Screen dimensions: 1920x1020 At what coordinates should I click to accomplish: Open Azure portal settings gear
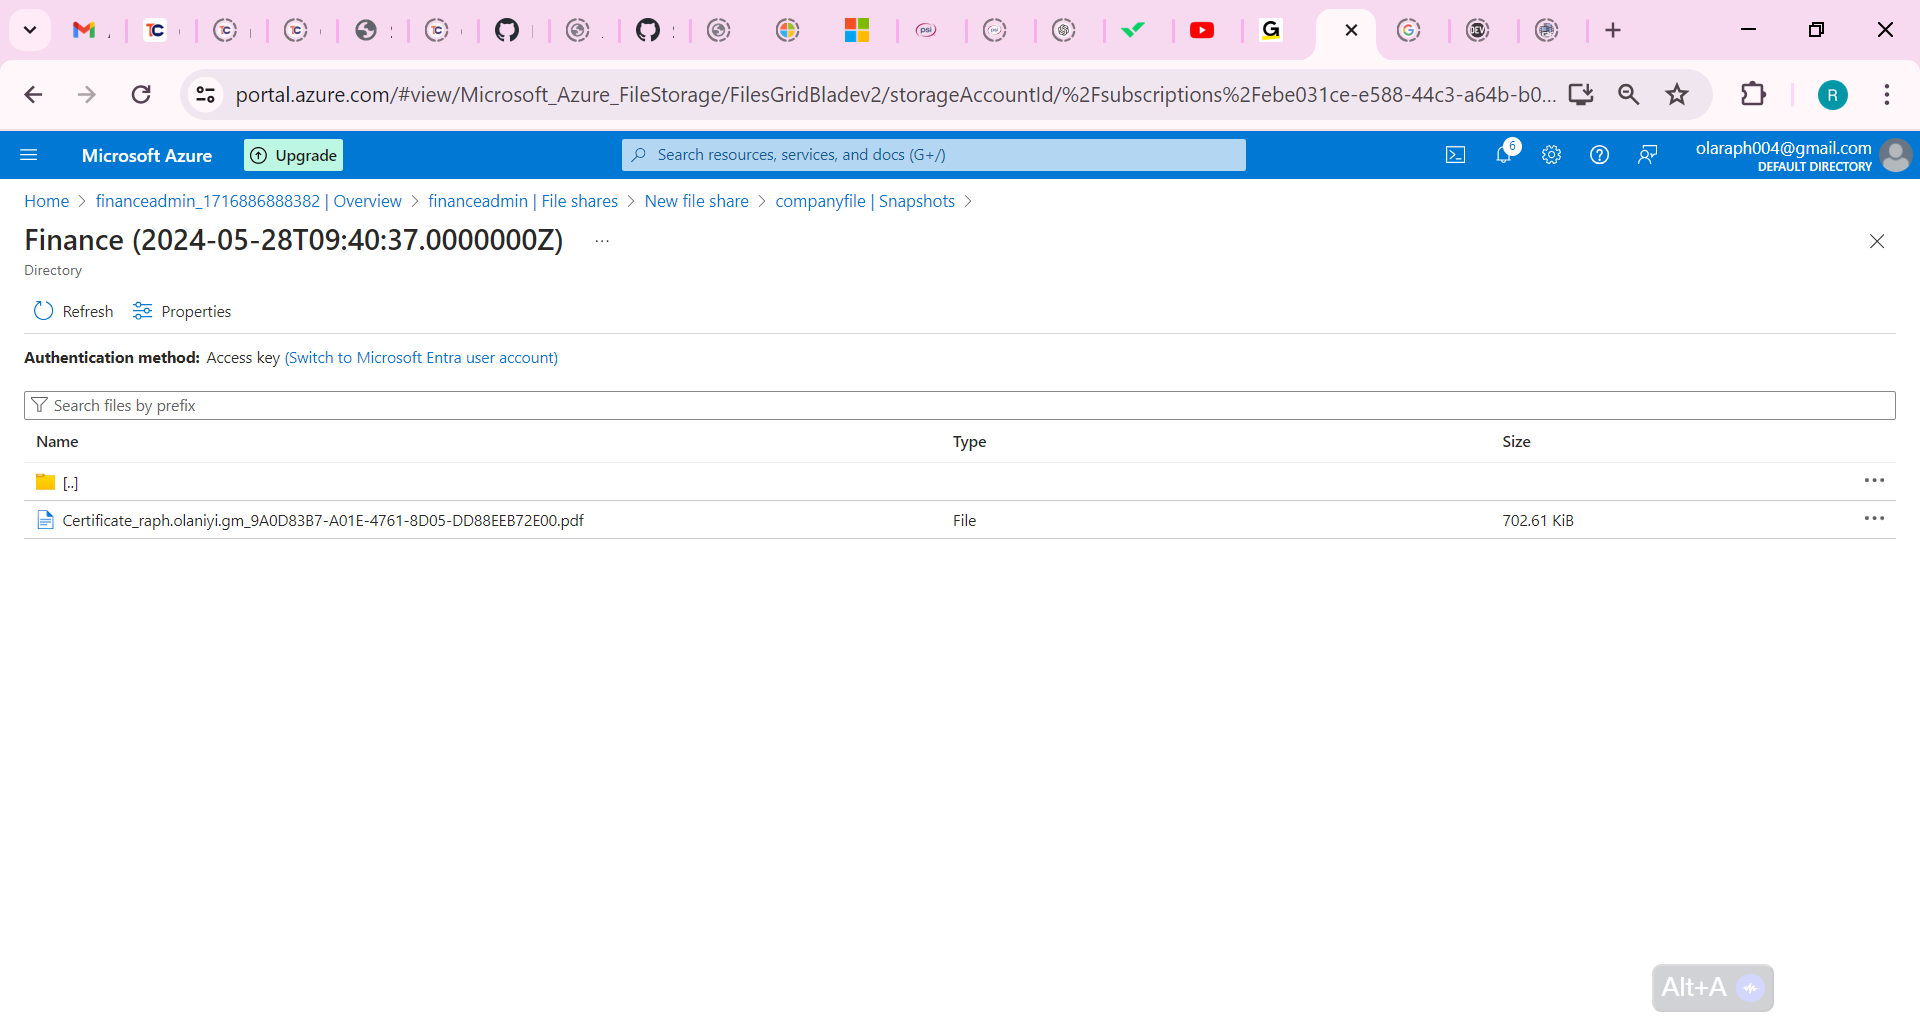[1551, 154]
